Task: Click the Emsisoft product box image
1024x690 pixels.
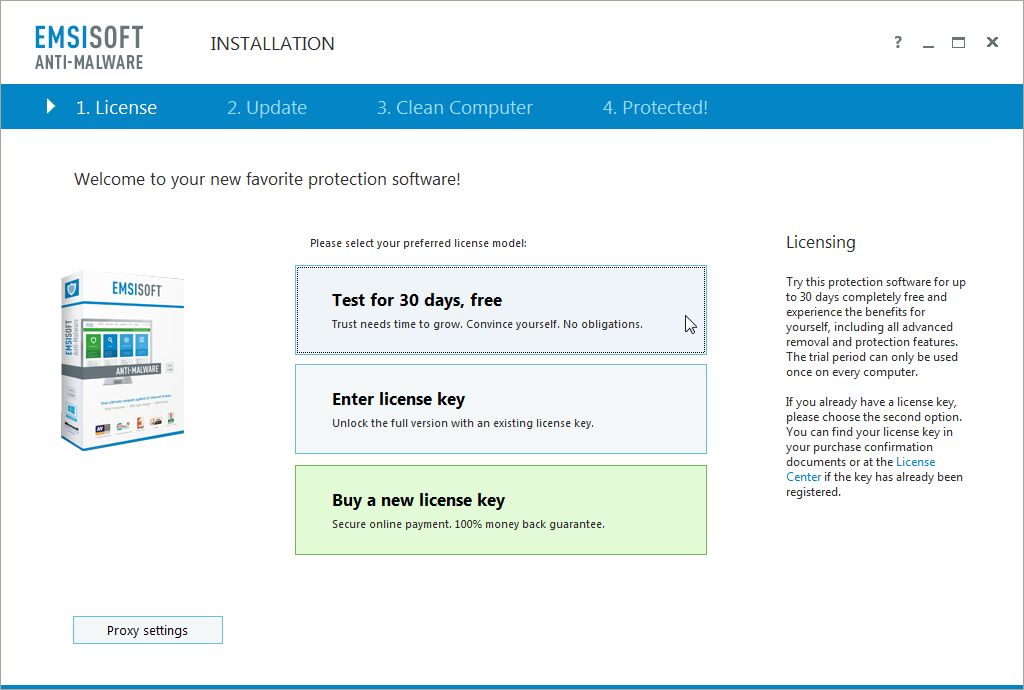Action: click(122, 358)
